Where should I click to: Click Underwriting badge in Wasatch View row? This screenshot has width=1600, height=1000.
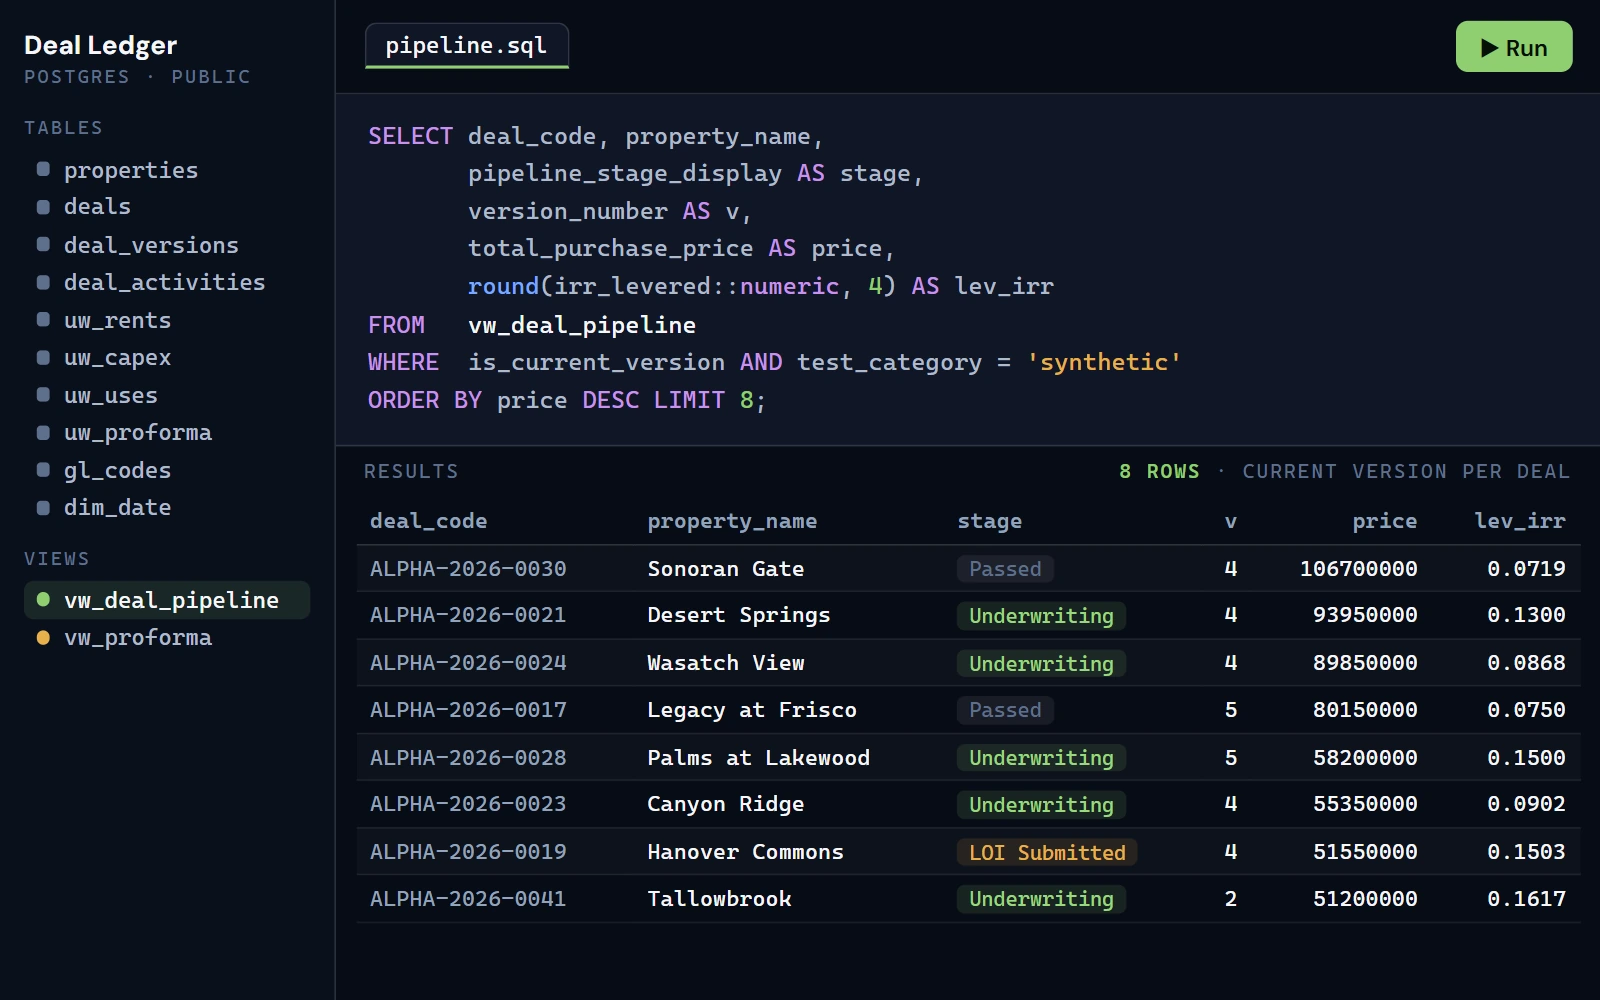click(1041, 663)
